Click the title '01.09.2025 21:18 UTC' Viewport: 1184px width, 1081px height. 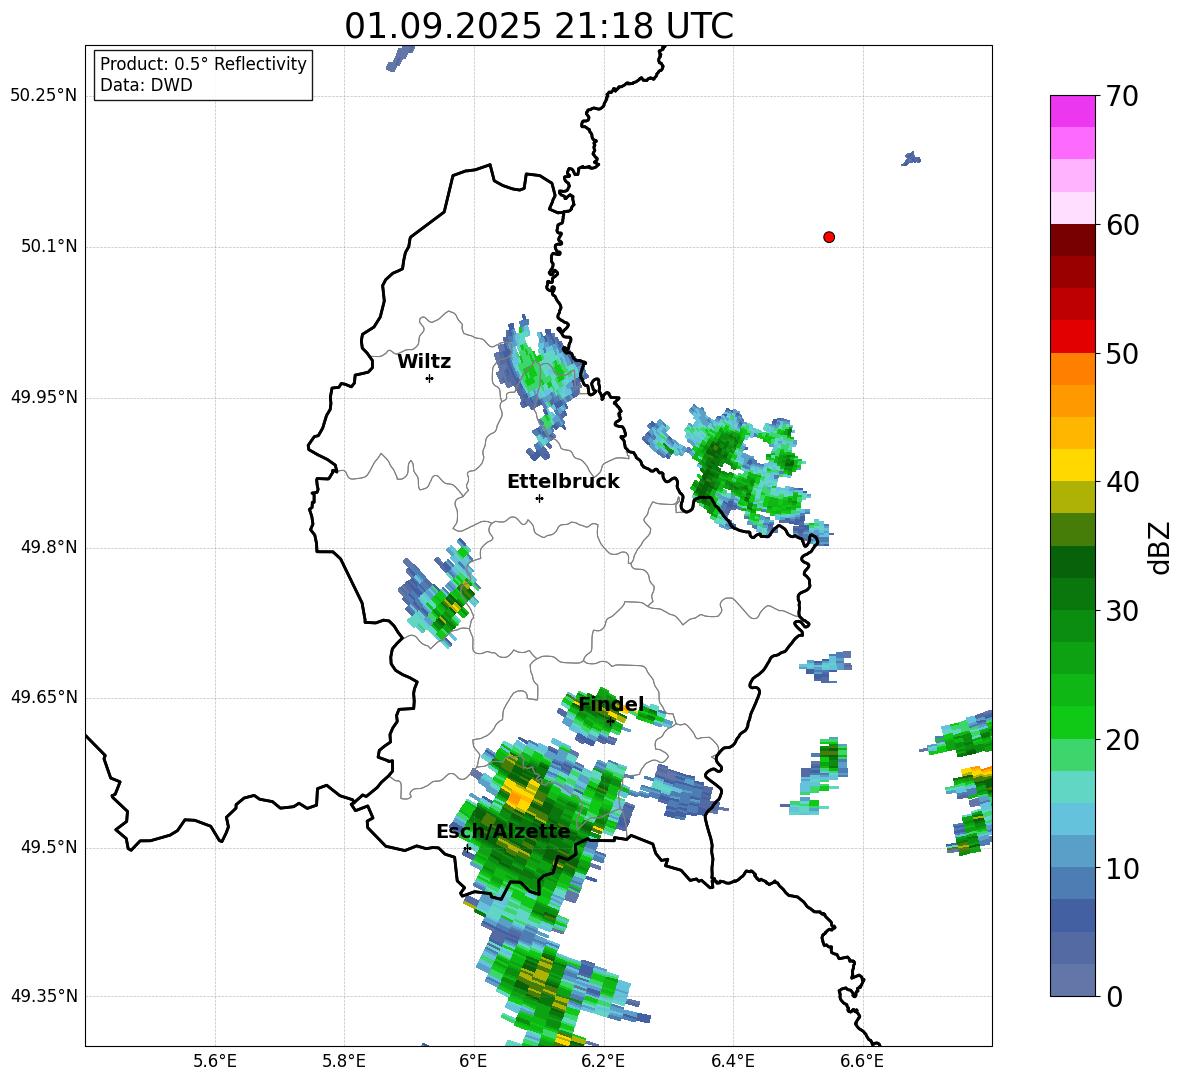[x=538, y=26]
